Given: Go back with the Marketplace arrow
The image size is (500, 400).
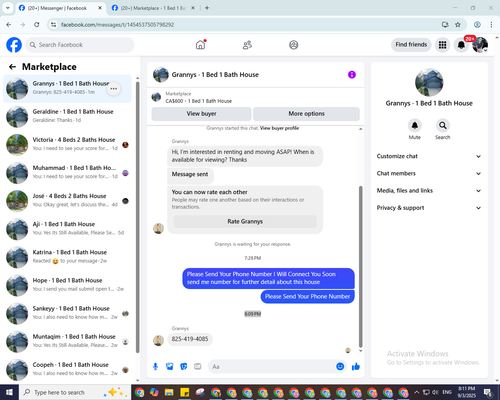Looking at the screenshot, I should [x=12, y=67].
